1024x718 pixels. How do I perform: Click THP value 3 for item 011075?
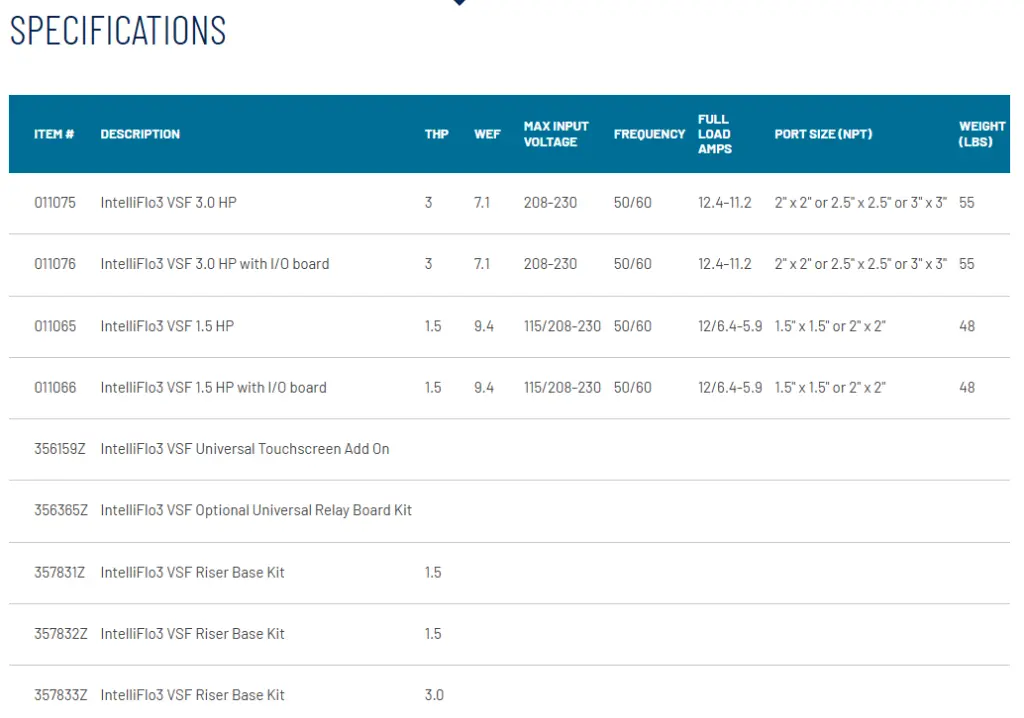tap(428, 203)
